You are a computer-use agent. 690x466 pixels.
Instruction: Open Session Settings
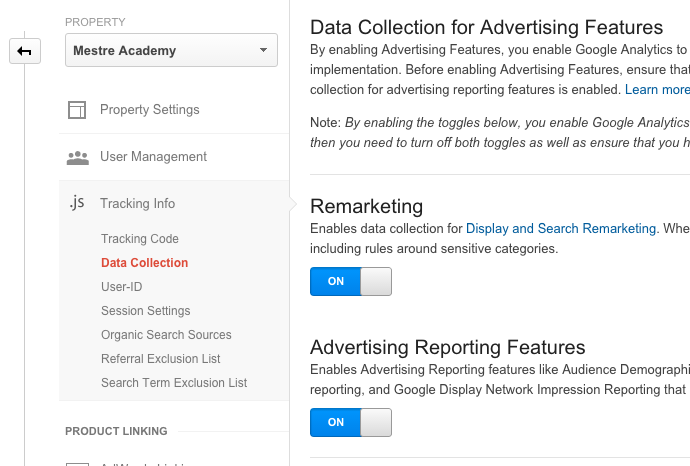point(145,311)
